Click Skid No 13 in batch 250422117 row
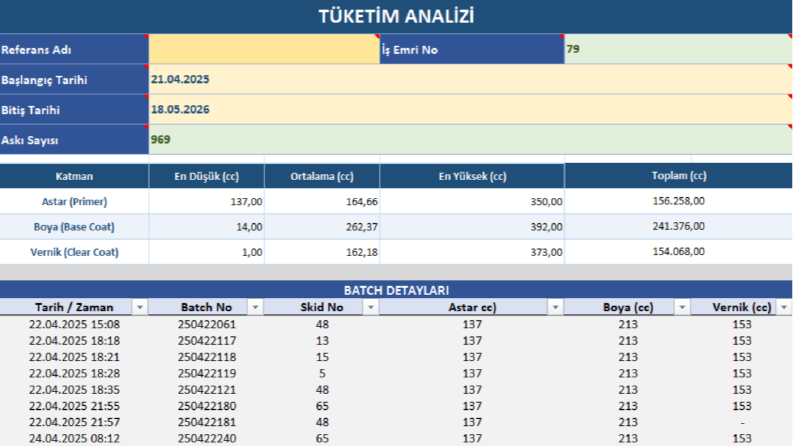This screenshot has height=446, width=793. [x=322, y=340]
